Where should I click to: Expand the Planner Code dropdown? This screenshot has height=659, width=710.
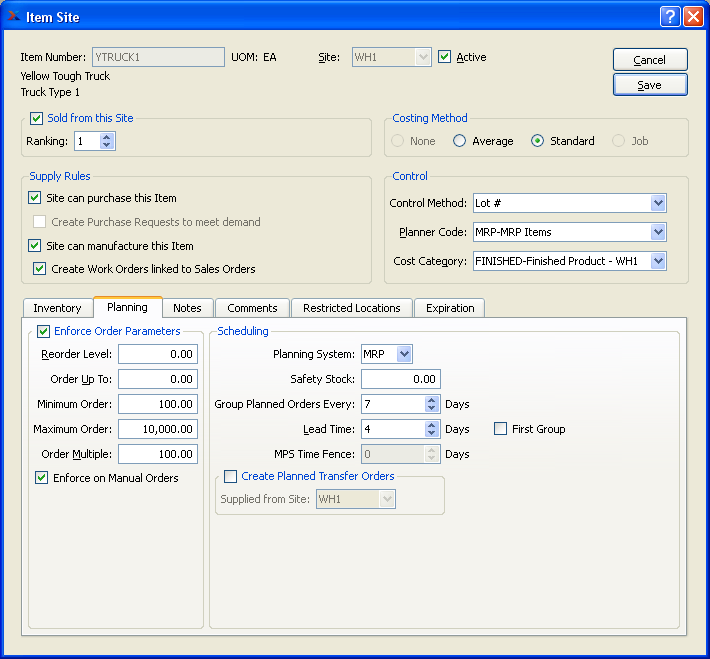(x=657, y=232)
